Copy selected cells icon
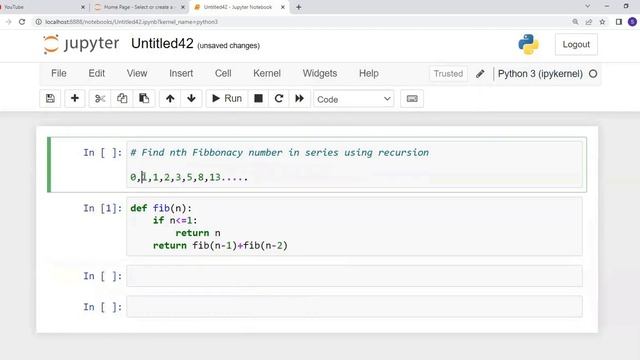The image size is (640, 360). [122, 98]
